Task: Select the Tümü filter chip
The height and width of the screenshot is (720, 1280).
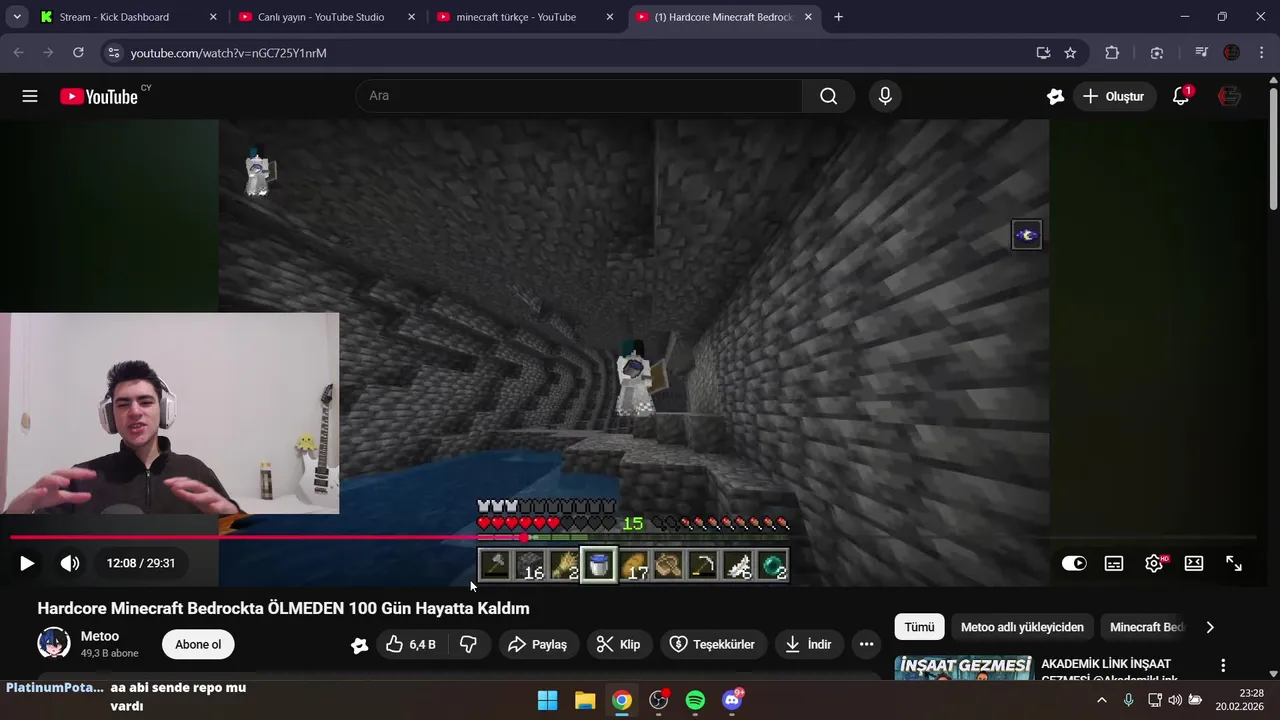Action: (919, 627)
